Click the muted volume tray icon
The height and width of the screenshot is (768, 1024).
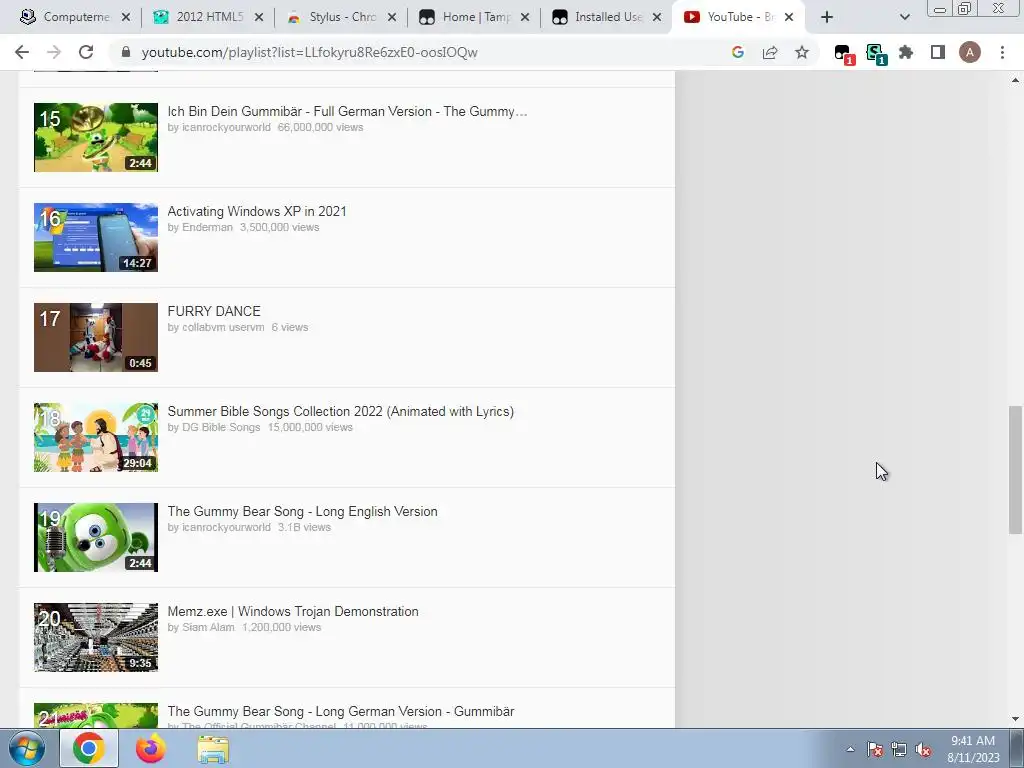click(923, 749)
